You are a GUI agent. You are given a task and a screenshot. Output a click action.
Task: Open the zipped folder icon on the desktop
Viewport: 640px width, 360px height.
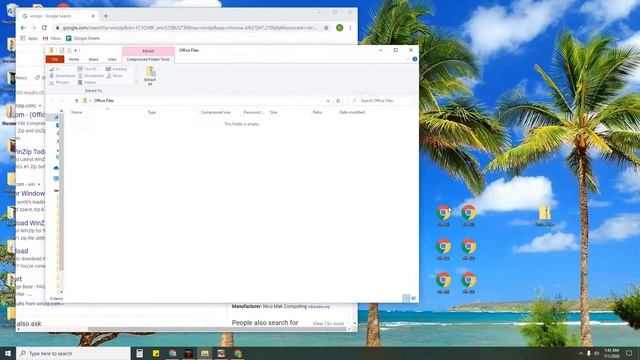point(545,216)
